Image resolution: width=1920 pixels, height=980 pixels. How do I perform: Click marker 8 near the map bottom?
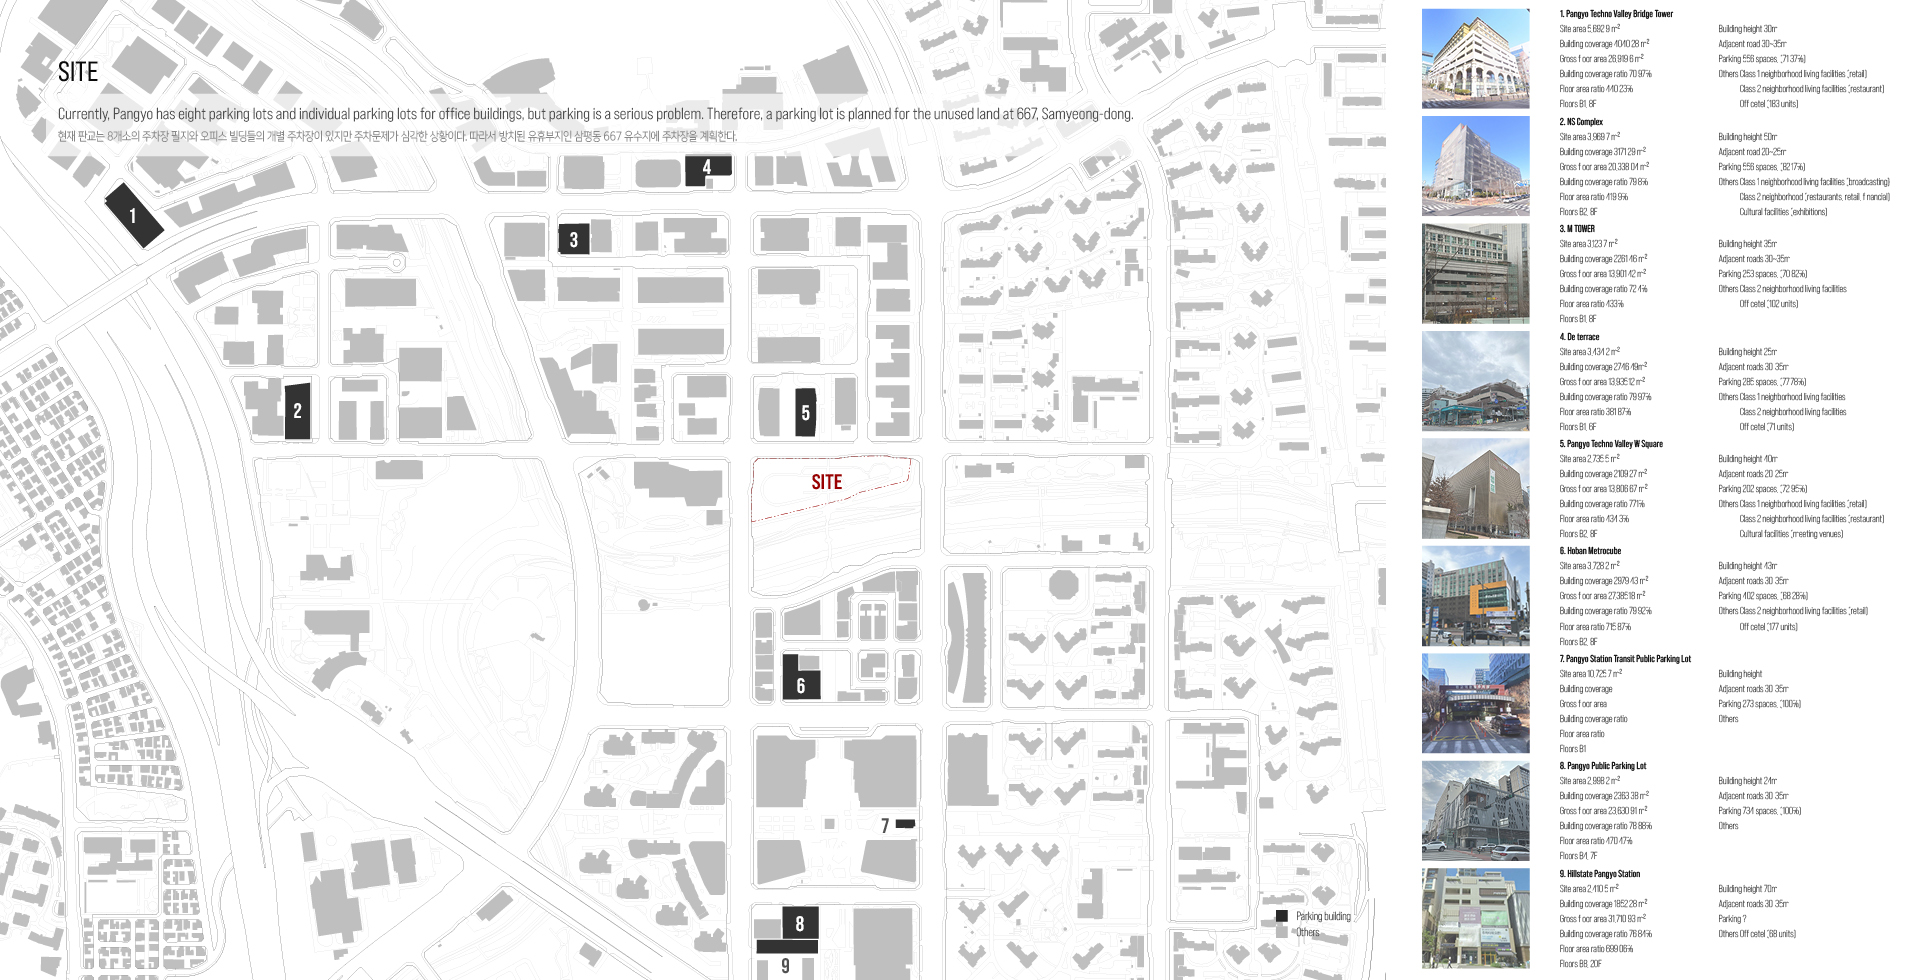799,923
